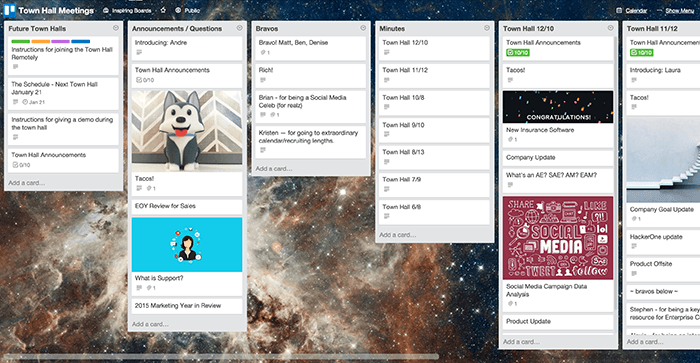
Task: Click the Jan 21 due date badge
Action: coord(34,102)
